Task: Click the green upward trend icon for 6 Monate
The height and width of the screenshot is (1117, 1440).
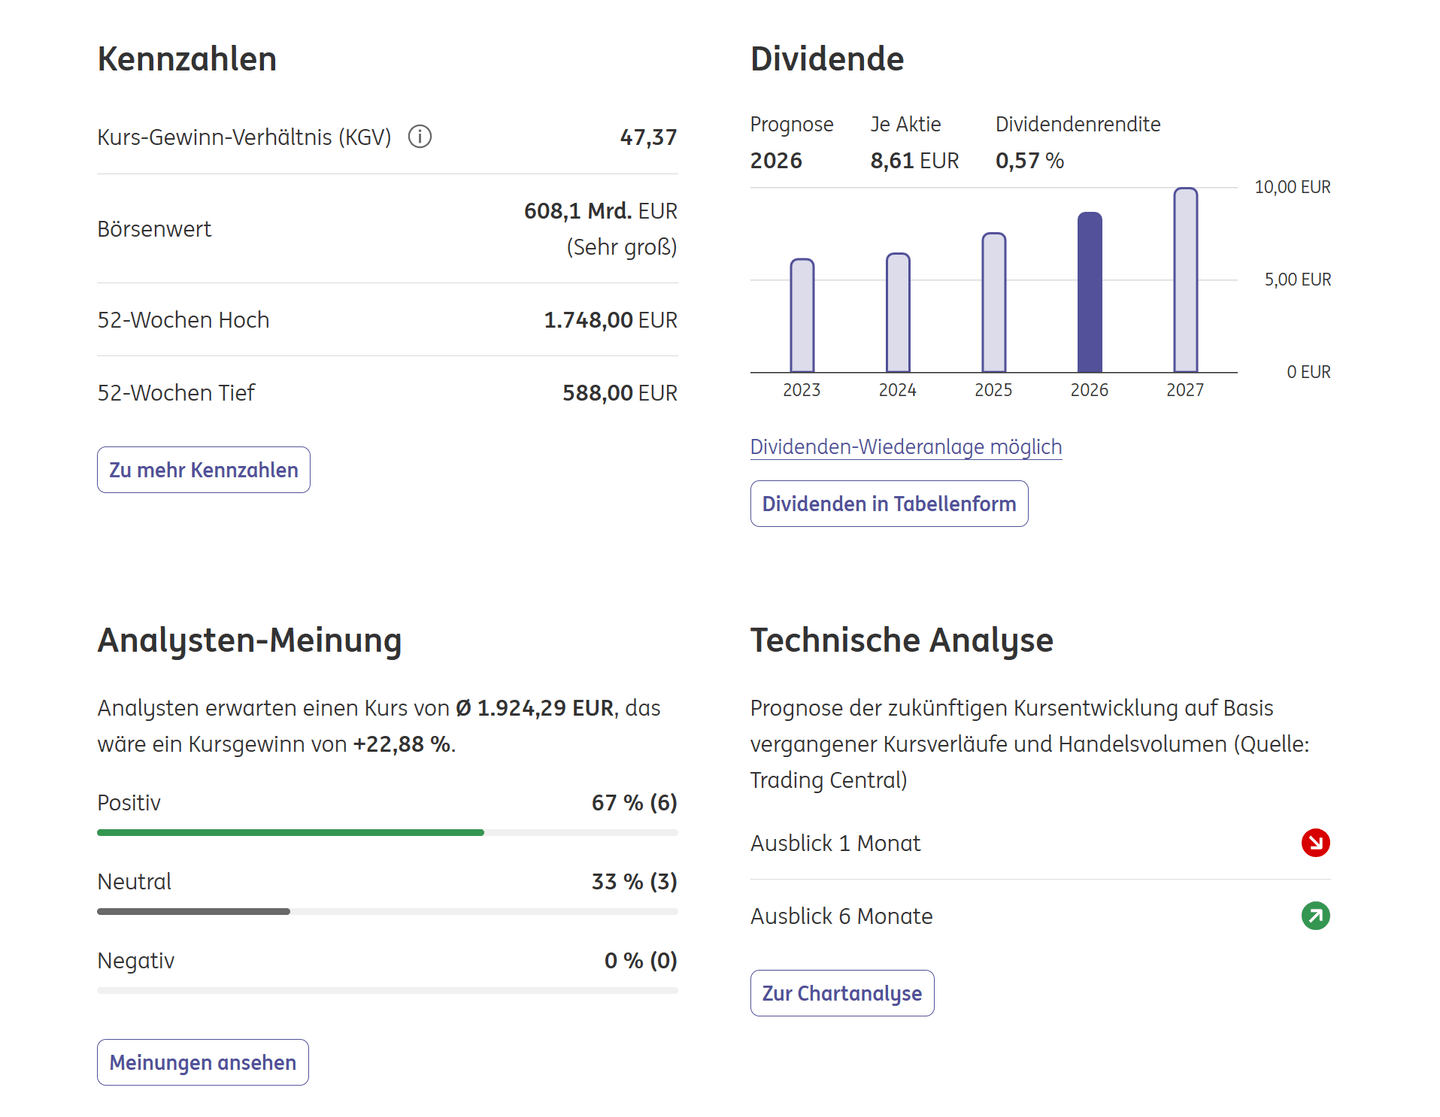Action: 1315,916
